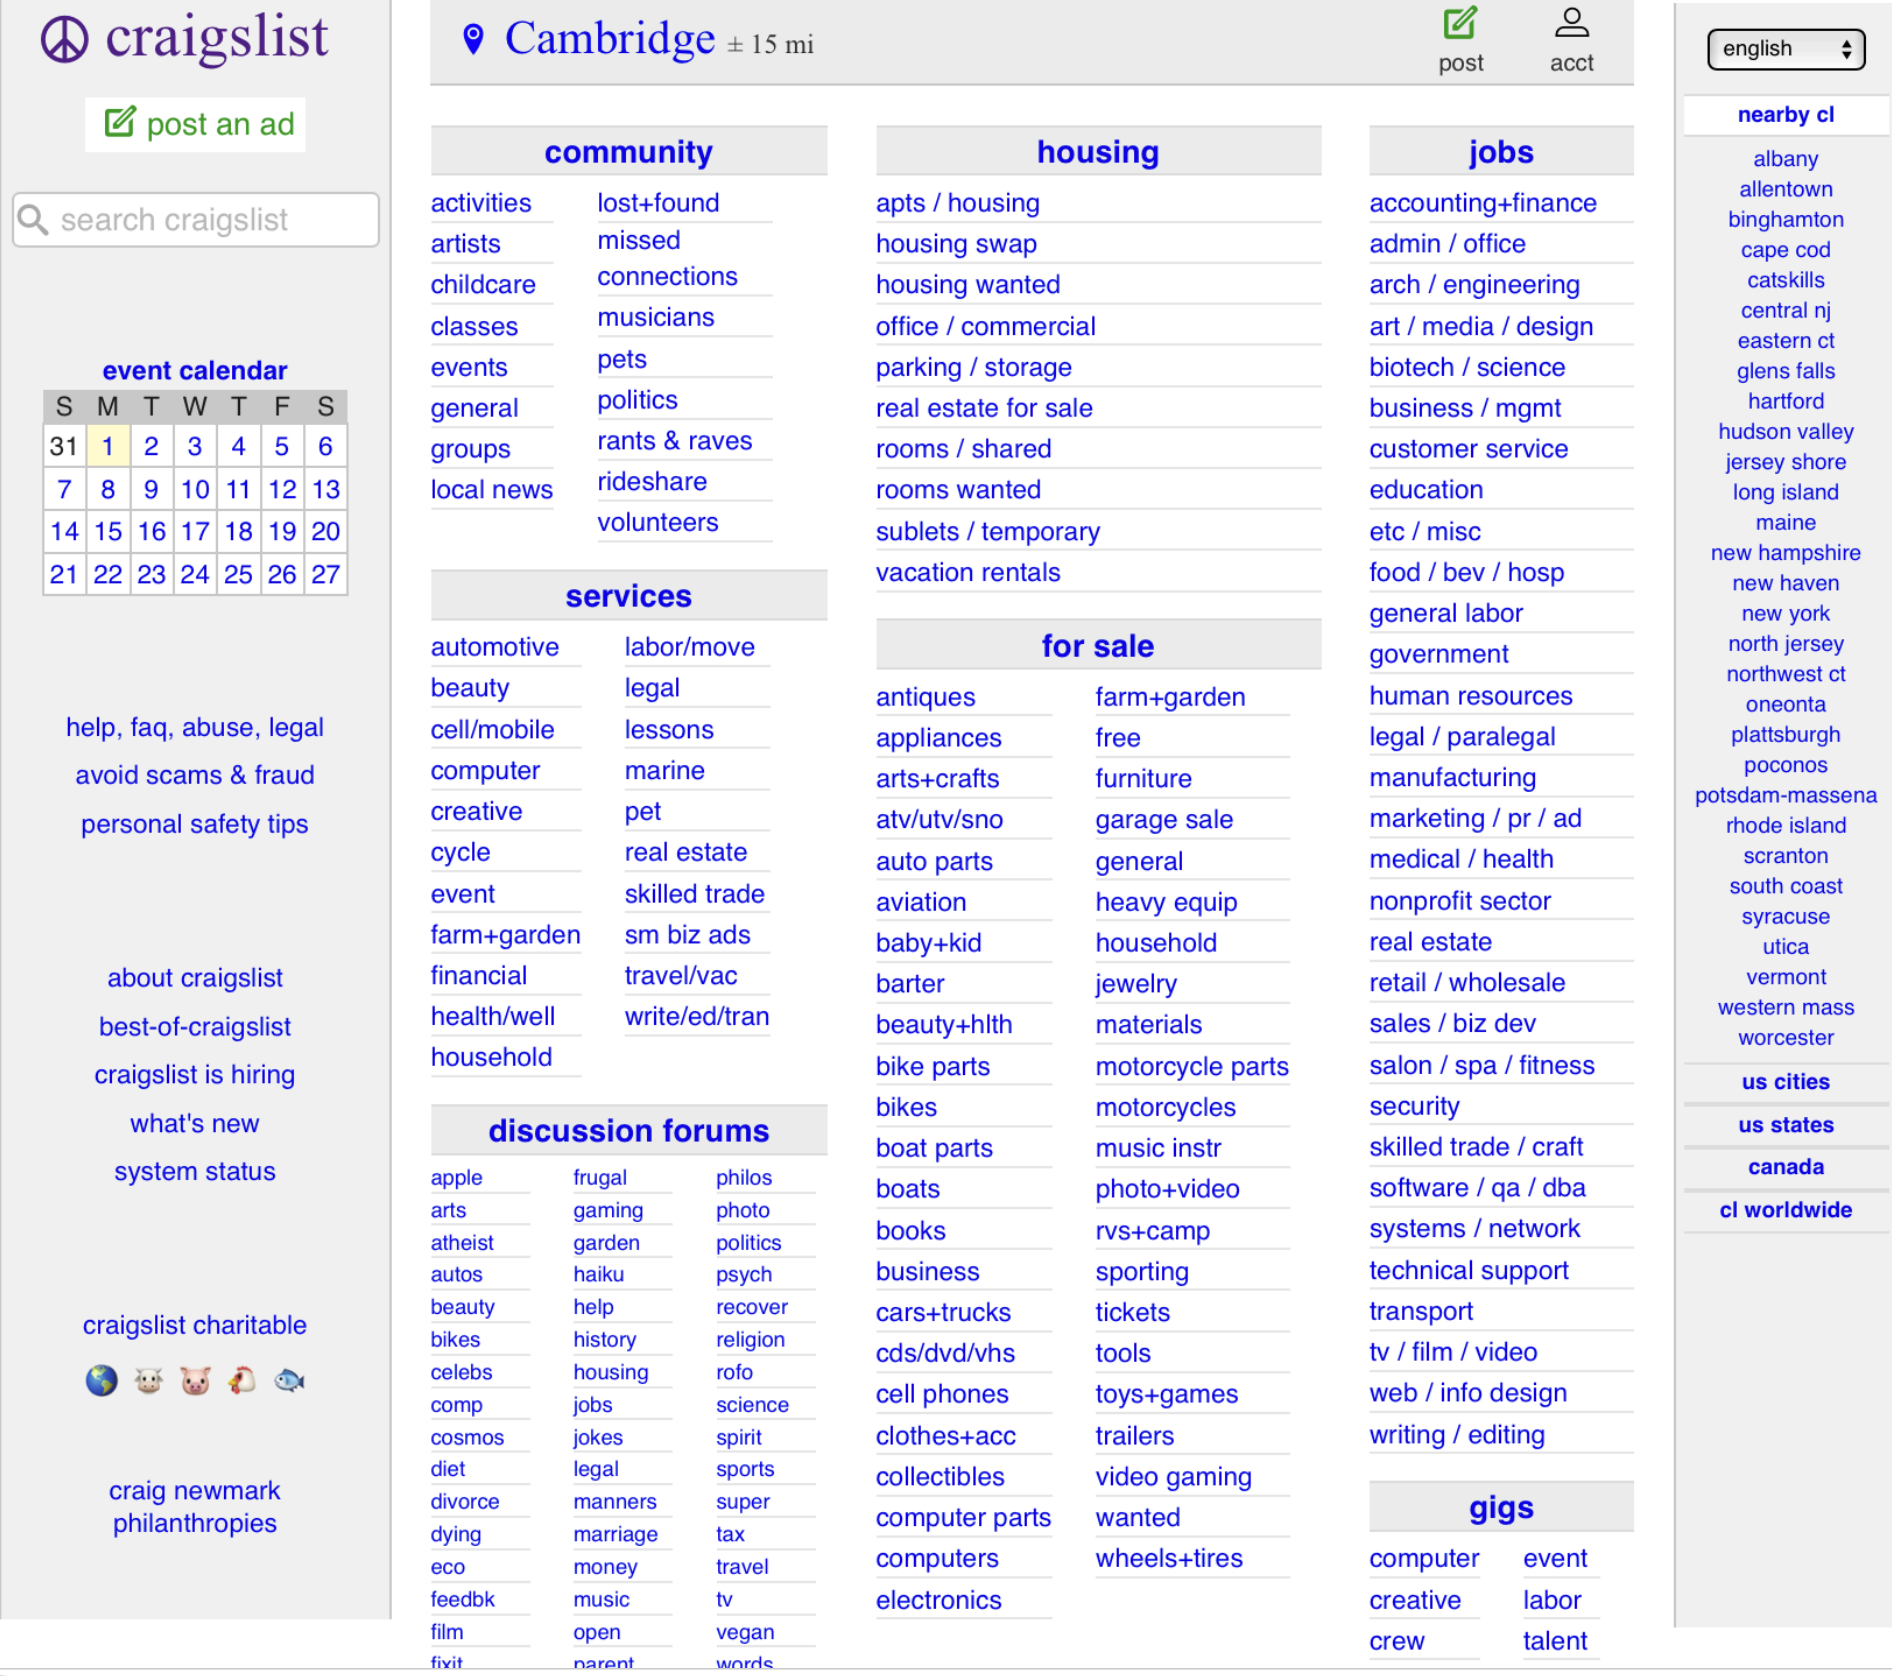
Task: Expand the canada section
Action: click(1785, 1167)
